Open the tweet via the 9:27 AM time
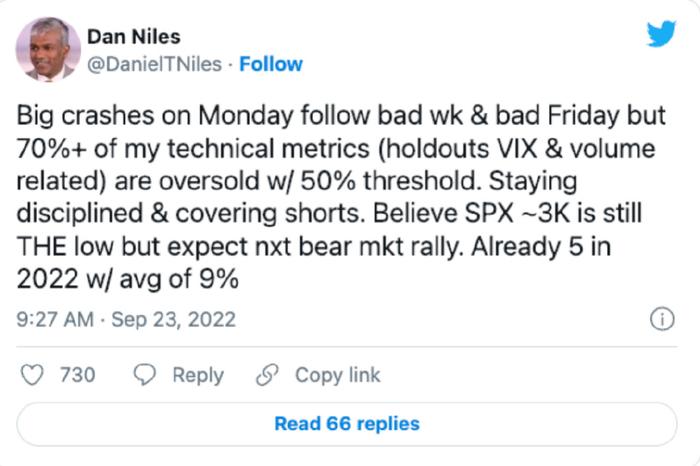 tap(55, 320)
